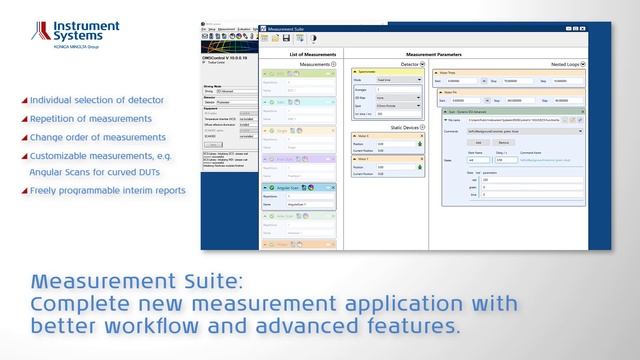Collapse the Angular Scan measurement card

tap(265, 188)
